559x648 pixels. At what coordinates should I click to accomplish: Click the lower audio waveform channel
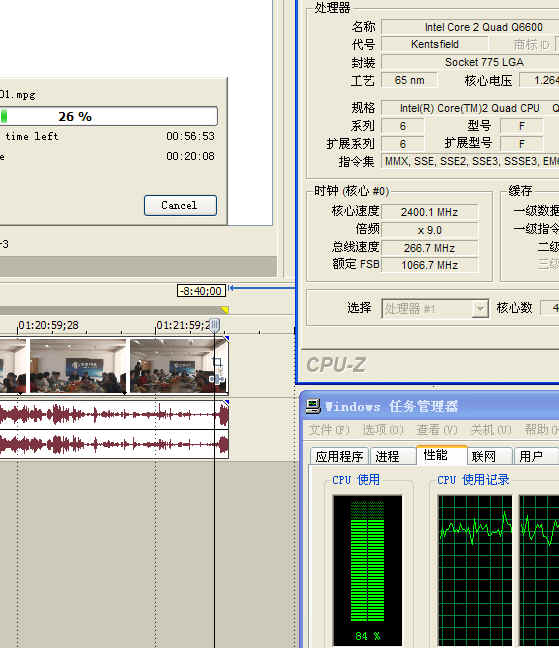[x=114, y=444]
